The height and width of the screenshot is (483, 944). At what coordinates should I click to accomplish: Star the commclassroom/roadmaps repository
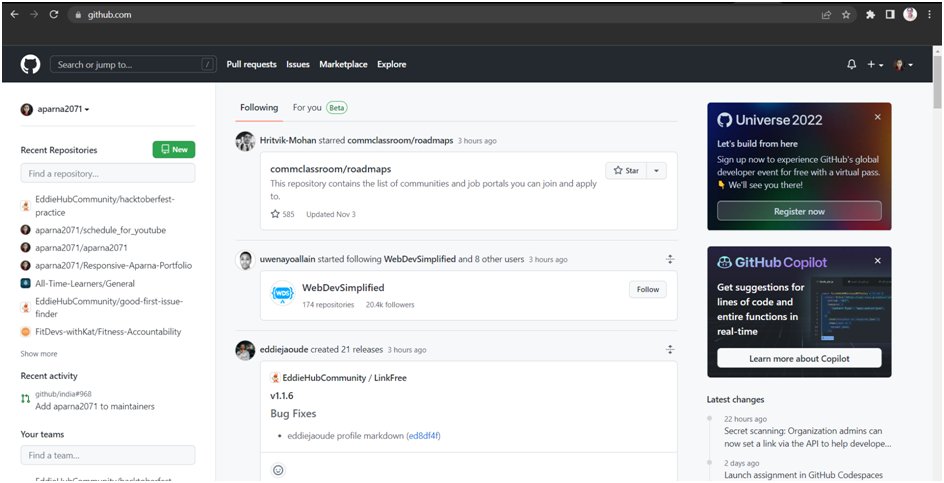(626, 170)
